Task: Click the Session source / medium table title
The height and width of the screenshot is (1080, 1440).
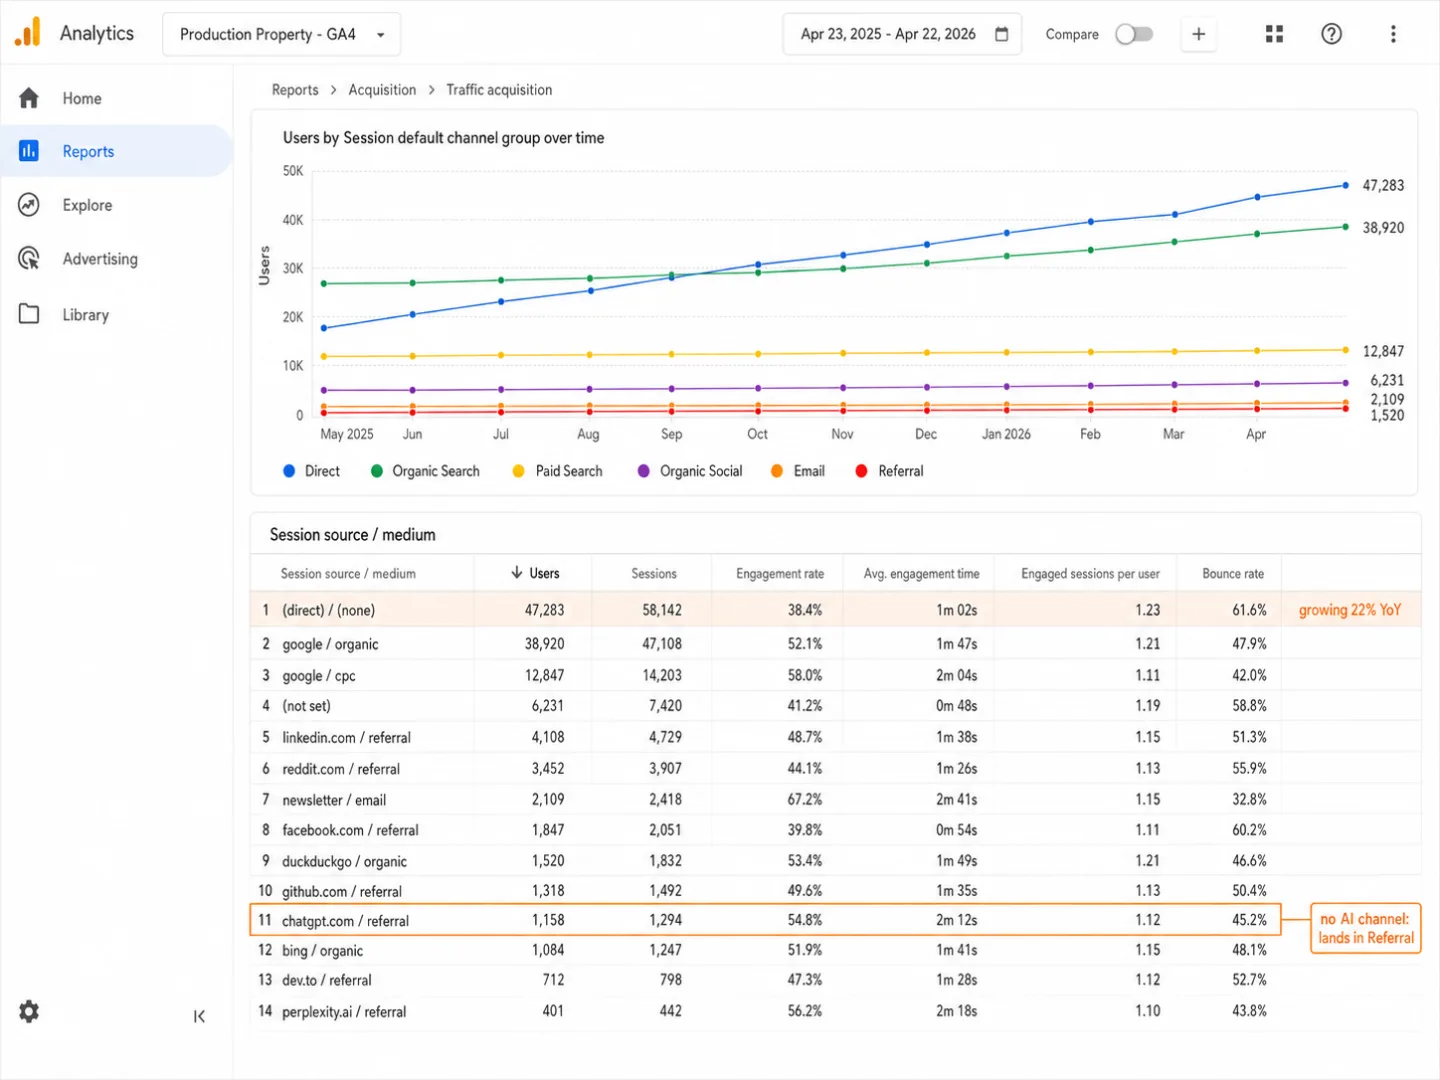Action: coord(352,535)
